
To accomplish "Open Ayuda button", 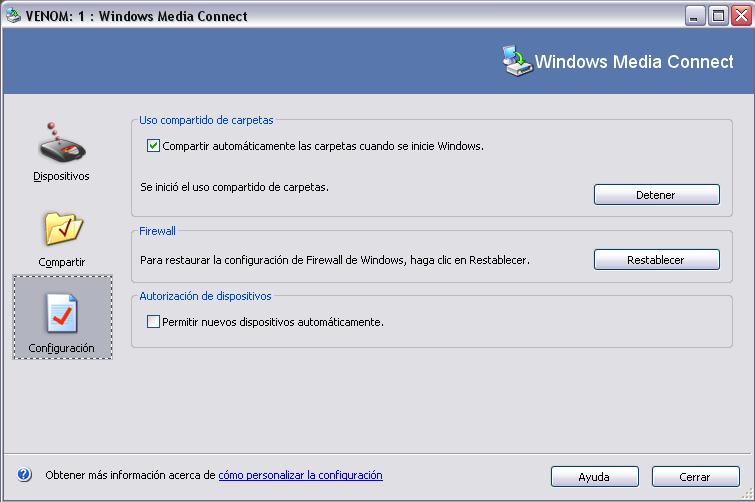I will [595, 476].
